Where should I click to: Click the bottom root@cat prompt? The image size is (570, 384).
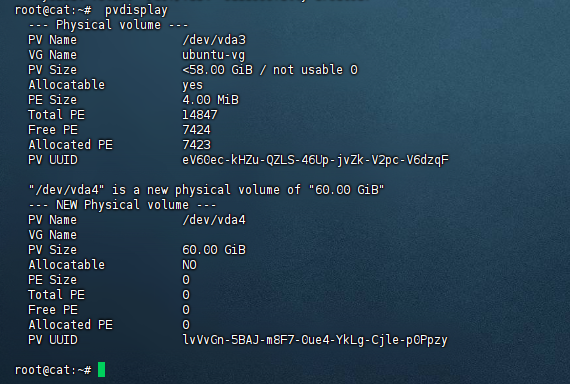[53, 370]
